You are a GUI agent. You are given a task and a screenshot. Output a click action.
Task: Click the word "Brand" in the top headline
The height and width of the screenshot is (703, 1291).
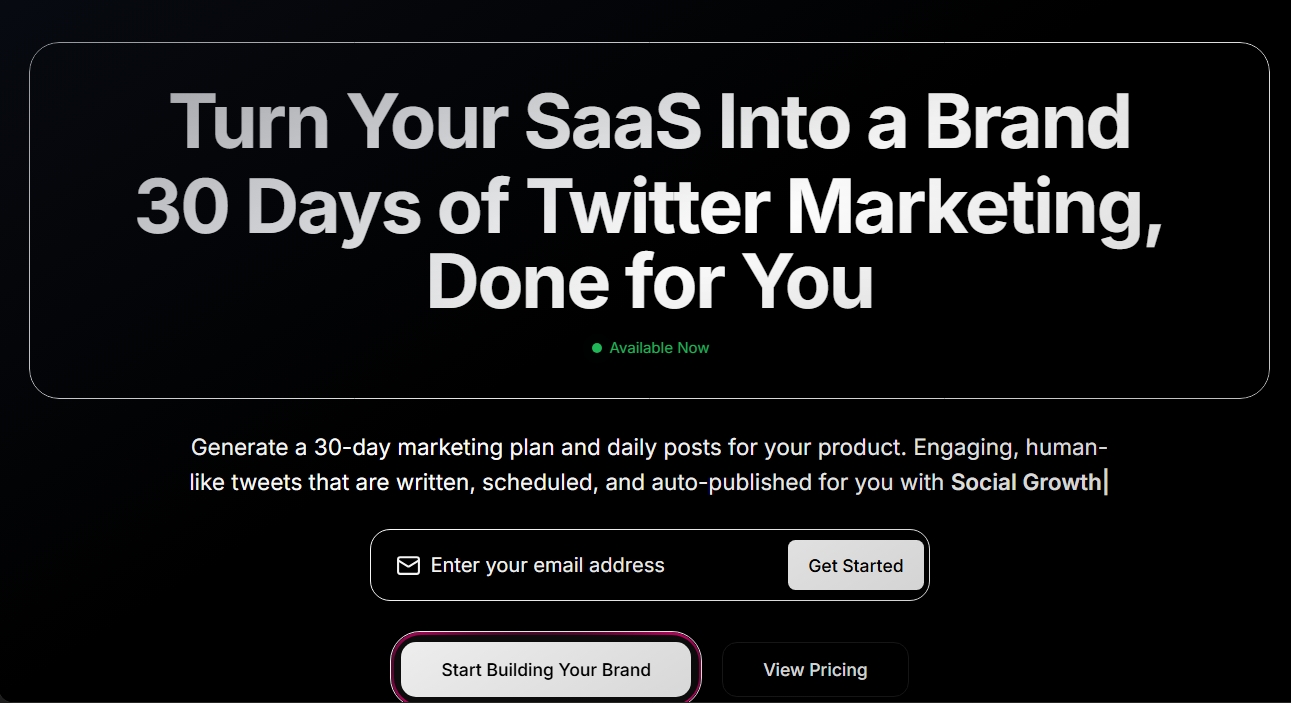click(x=1027, y=123)
